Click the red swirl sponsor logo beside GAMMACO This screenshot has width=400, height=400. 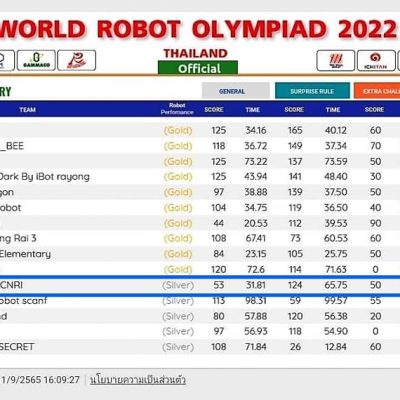77,60
